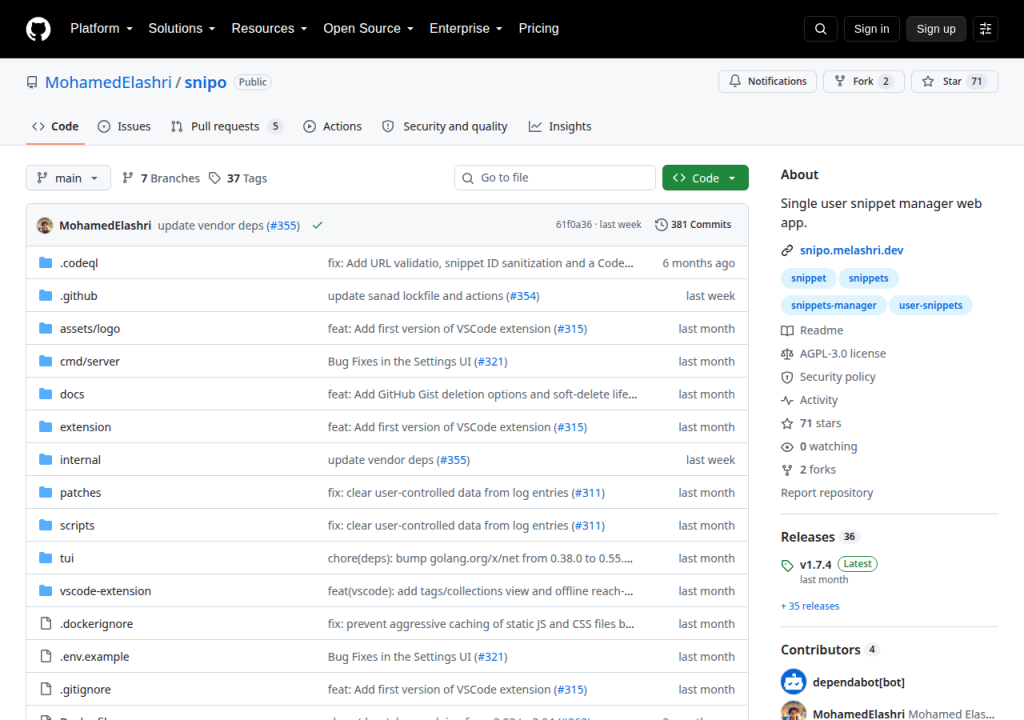Open the green Code dropdown button
The height and width of the screenshot is (720, 1024).
tap(705, 178)
